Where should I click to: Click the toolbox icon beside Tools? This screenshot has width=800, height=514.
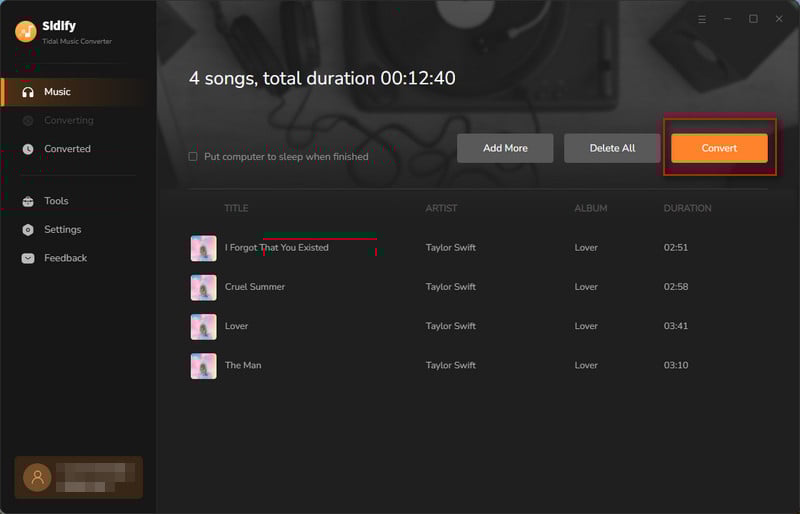[x=28, y=201]
